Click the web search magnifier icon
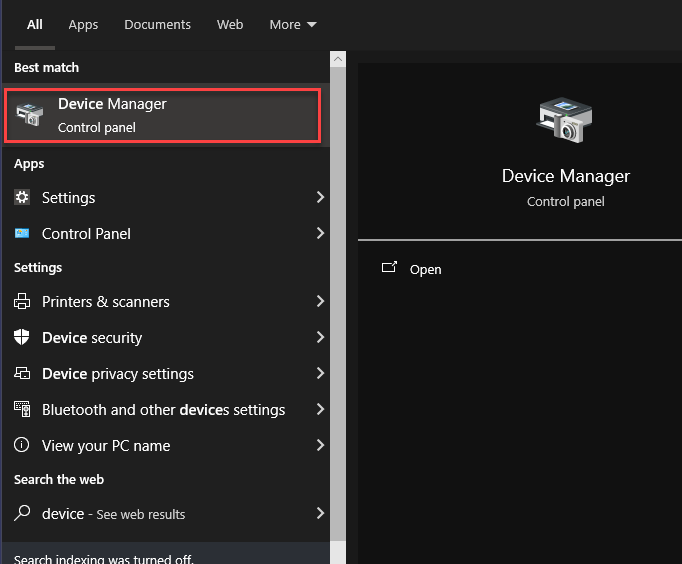Screen dimensions: 682x564 [x=22, y=514]
